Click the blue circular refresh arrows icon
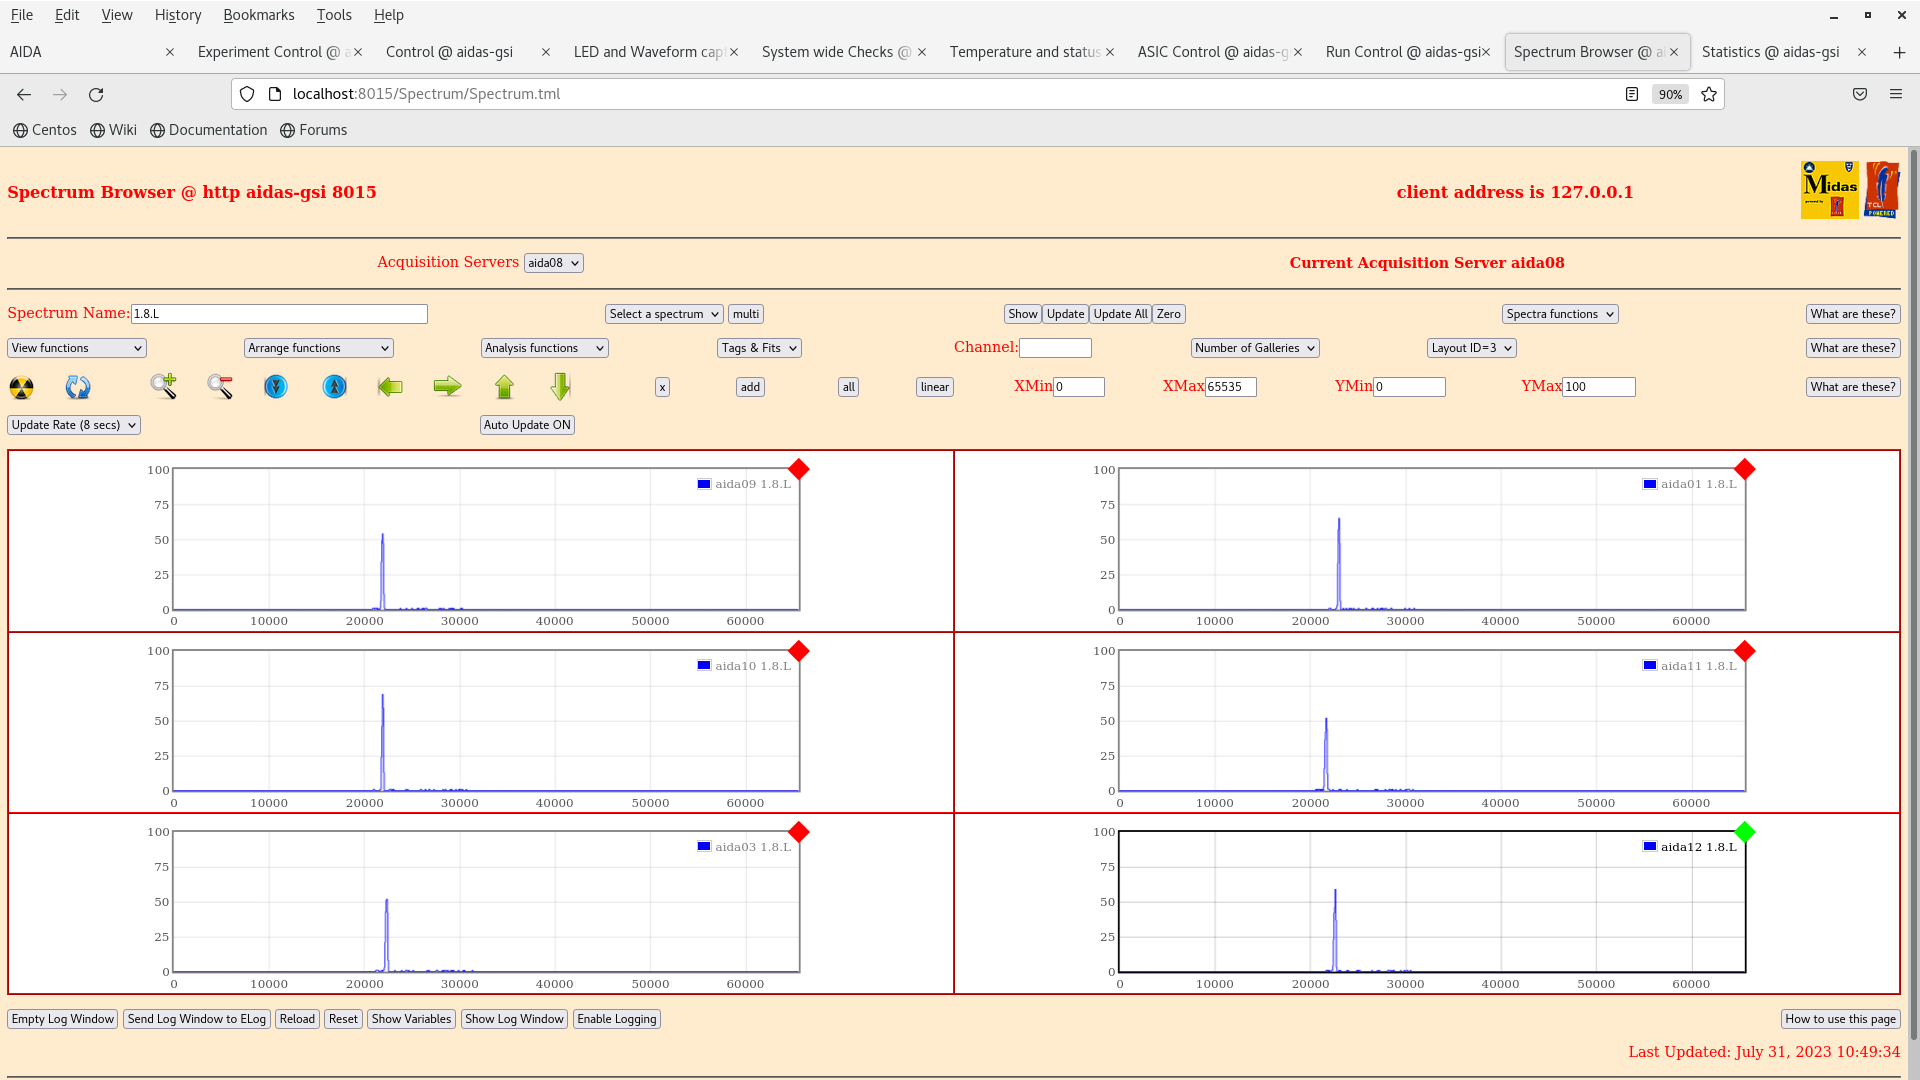This screenshot has width=1920, height=1080. (78, 387)
